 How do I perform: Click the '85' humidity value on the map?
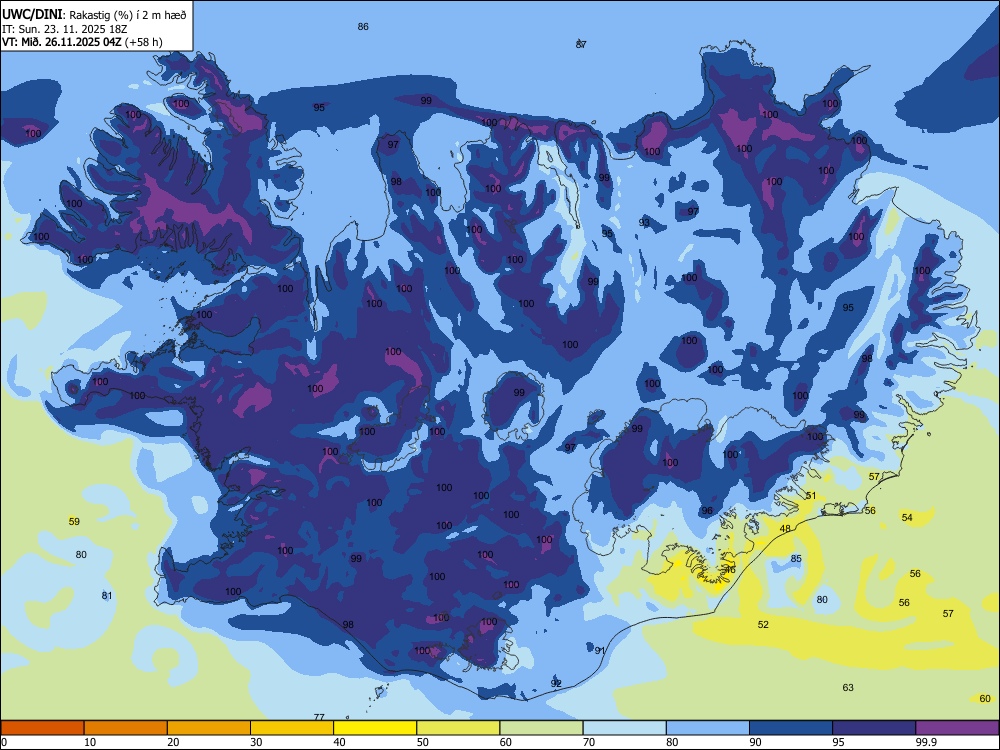[796, 559]
